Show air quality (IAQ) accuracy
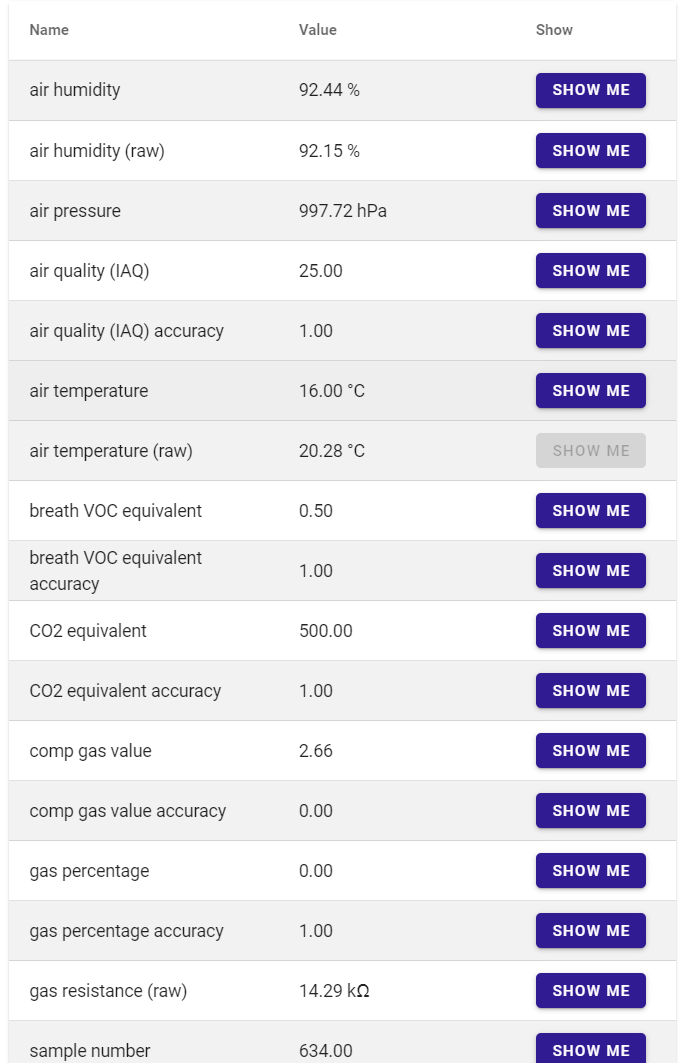 click(x=590, y=331)
